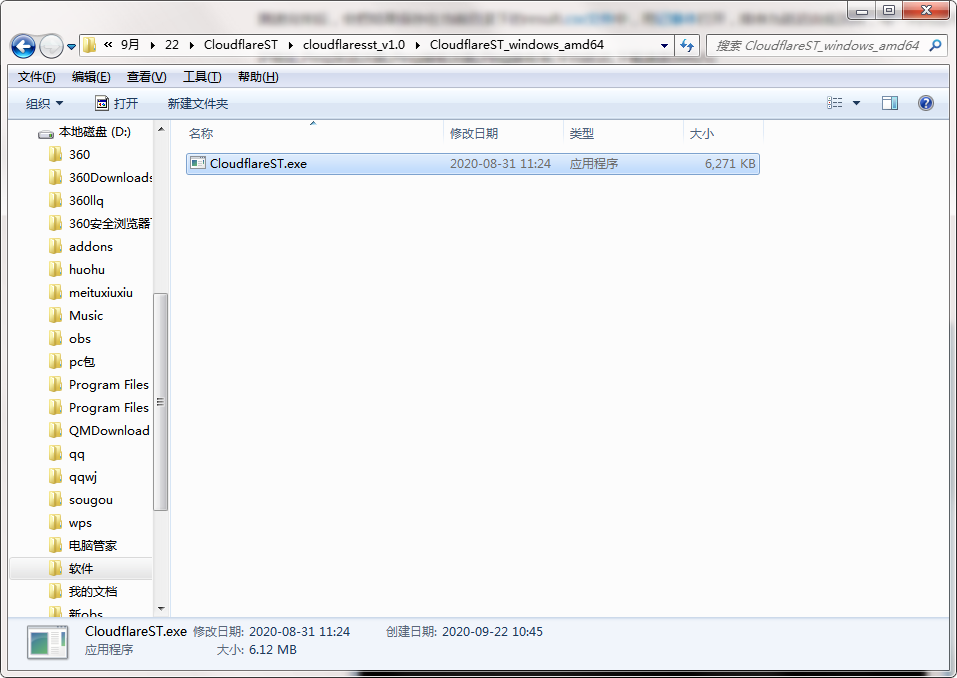Viewport: 957px width, 678px height.
Task: Open the 360Downloads folder in tree
Action: coord(100,178)
